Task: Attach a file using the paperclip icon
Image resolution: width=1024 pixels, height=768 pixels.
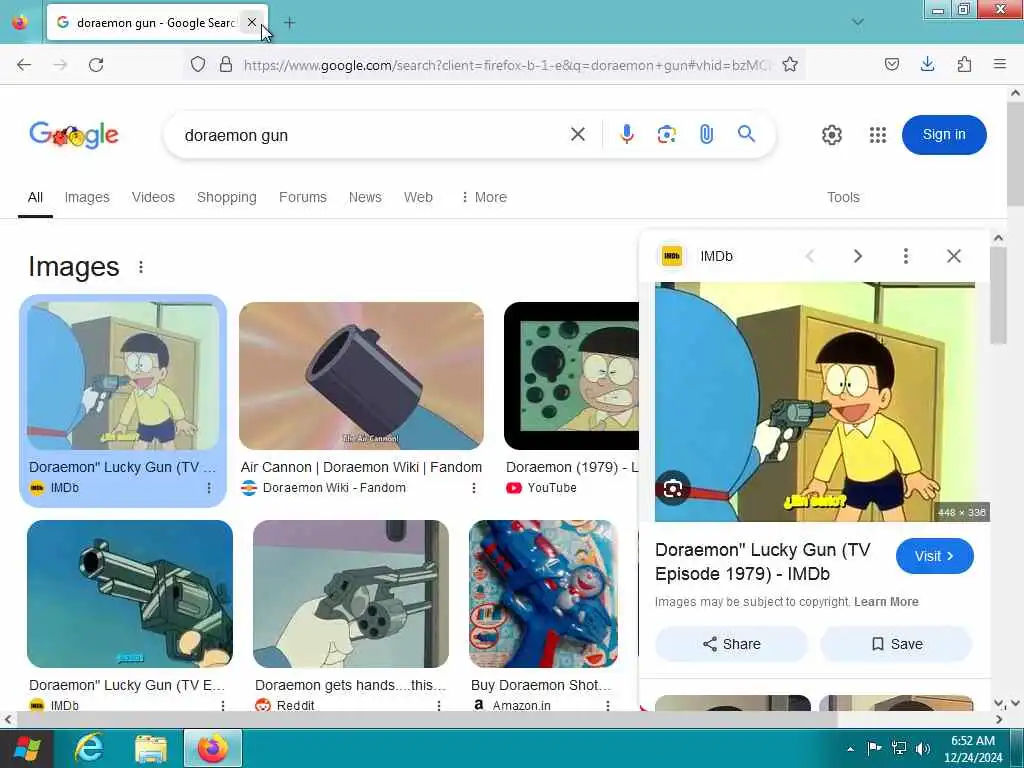Action: point(706,135)
